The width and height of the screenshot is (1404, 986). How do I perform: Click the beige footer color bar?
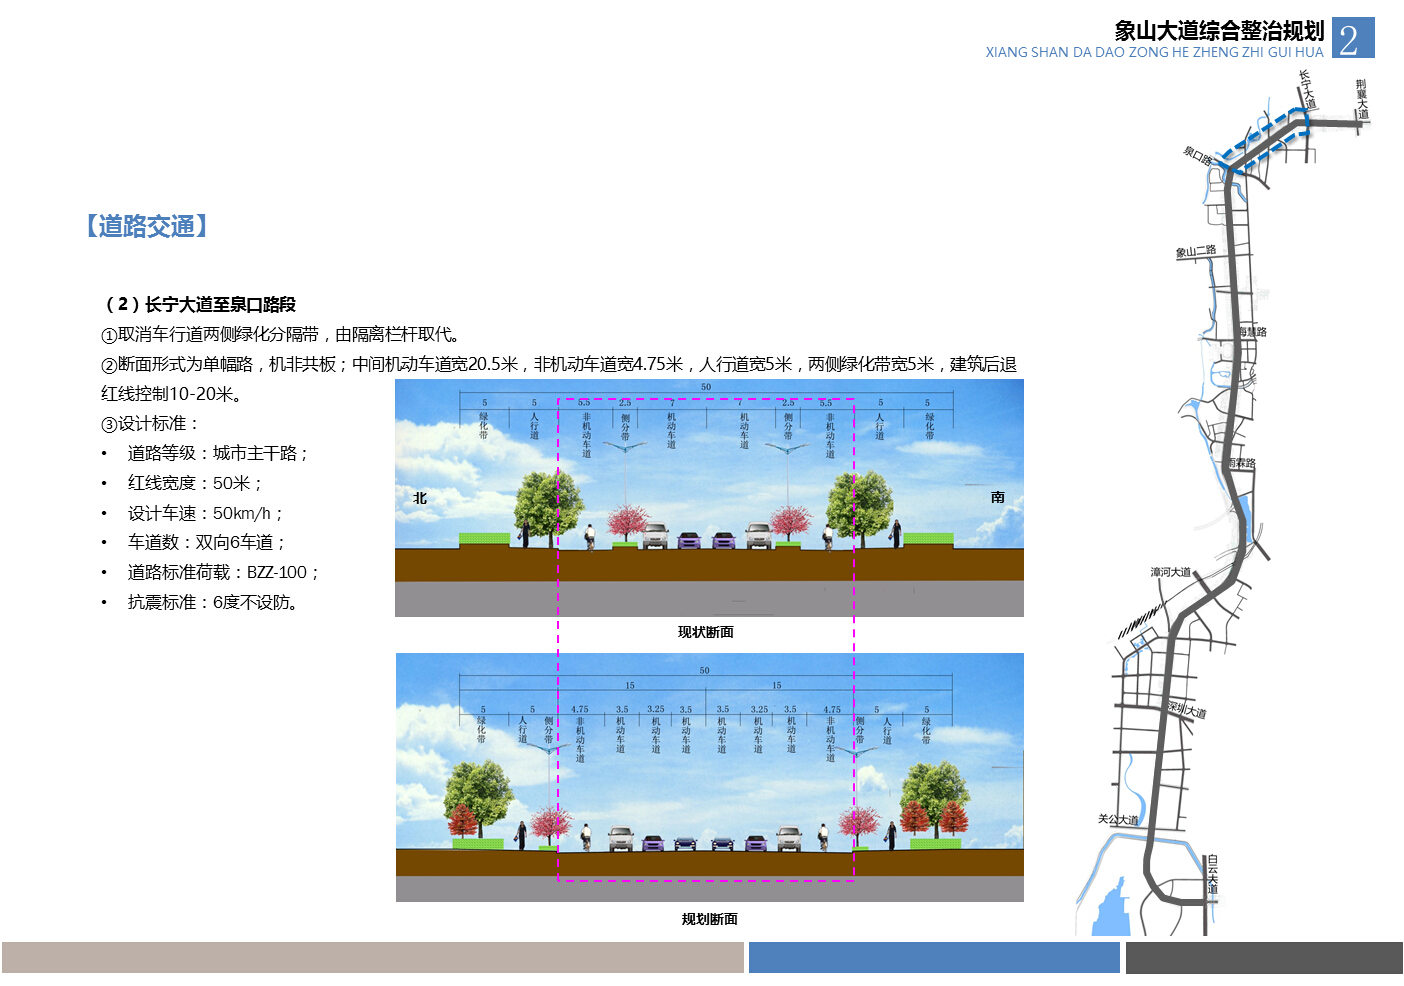(x=372, y=957)
